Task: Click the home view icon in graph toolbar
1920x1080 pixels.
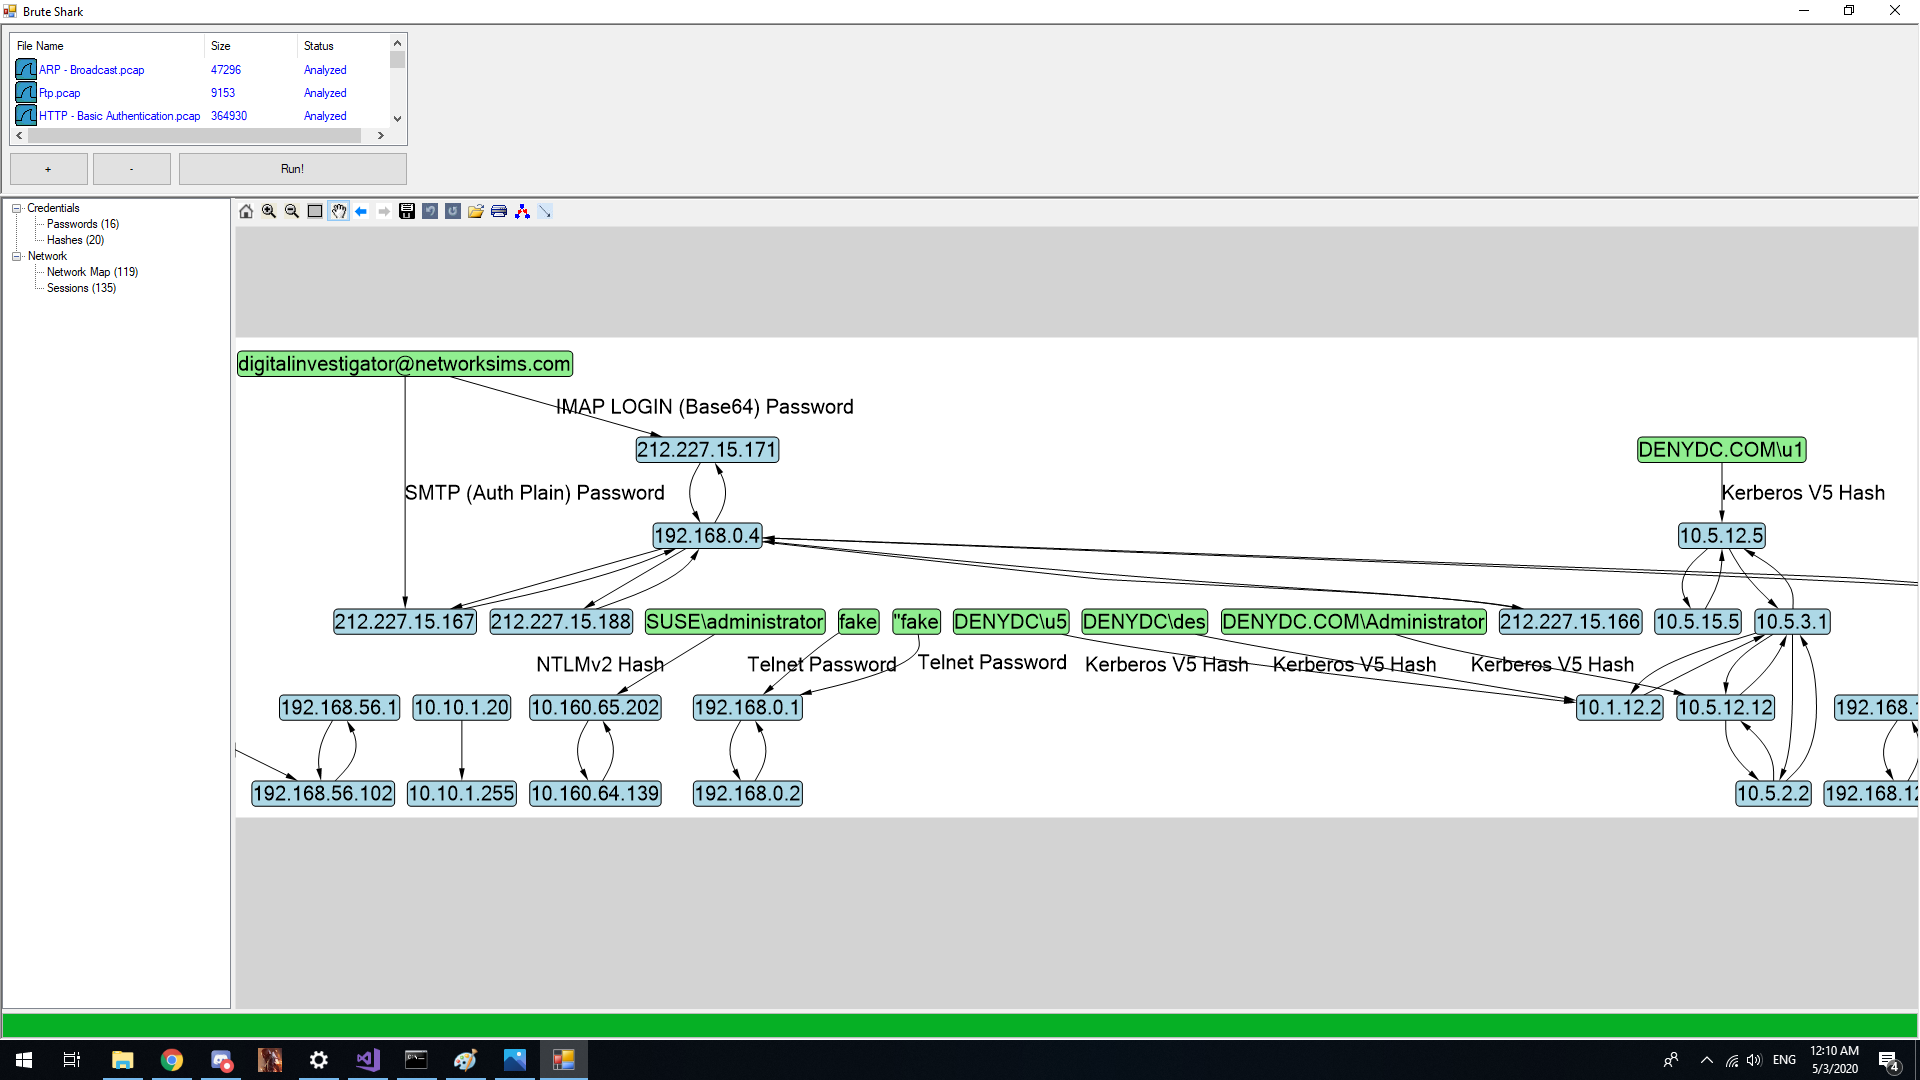Action: click(246, 211)
